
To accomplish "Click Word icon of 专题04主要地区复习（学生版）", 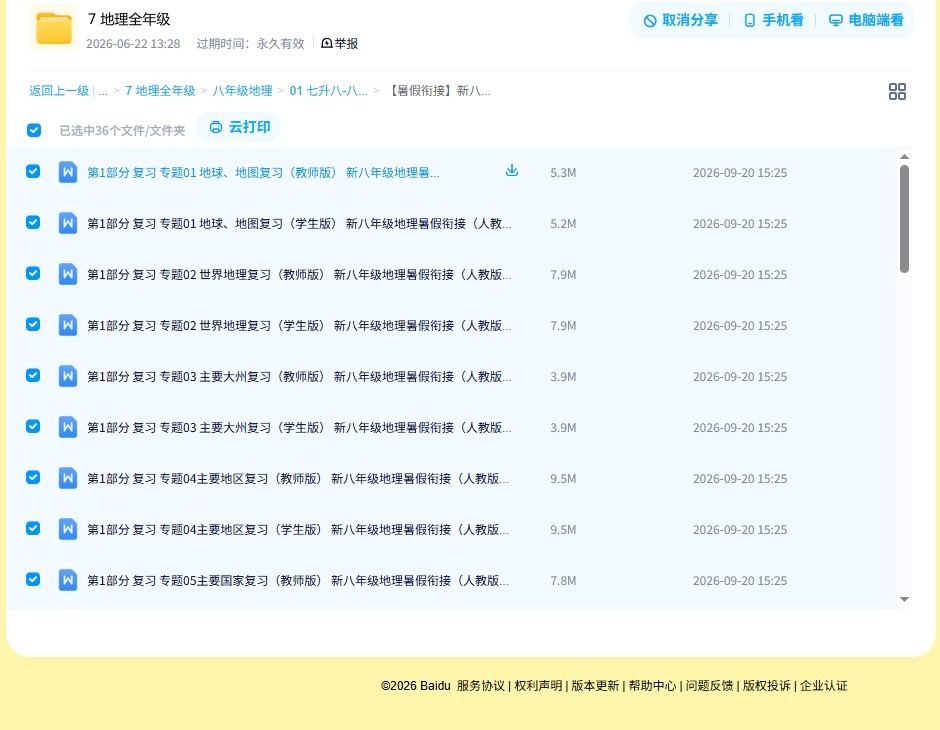I will (x=68, y=529).
